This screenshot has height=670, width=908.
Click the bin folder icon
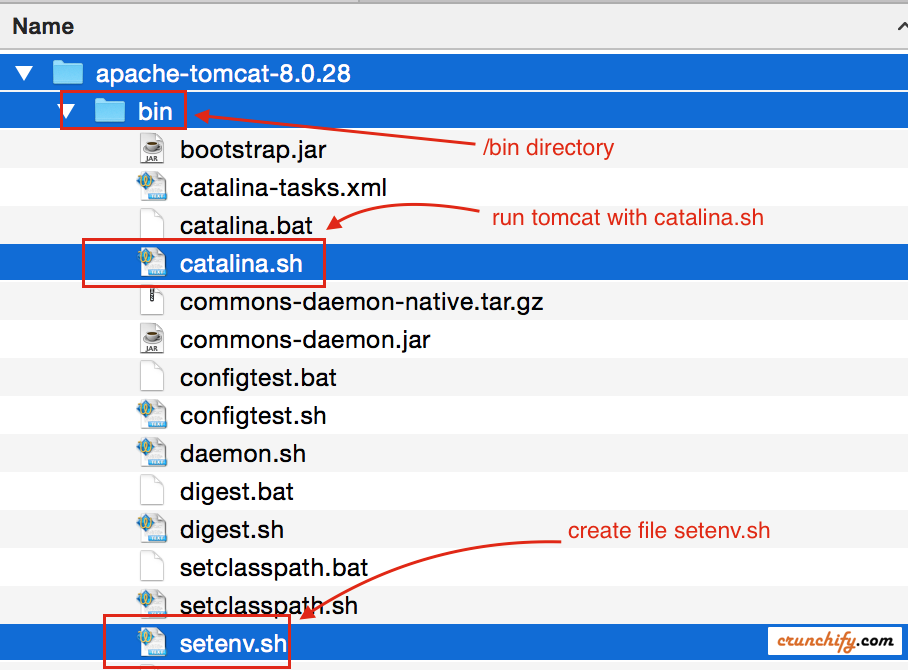109,112
